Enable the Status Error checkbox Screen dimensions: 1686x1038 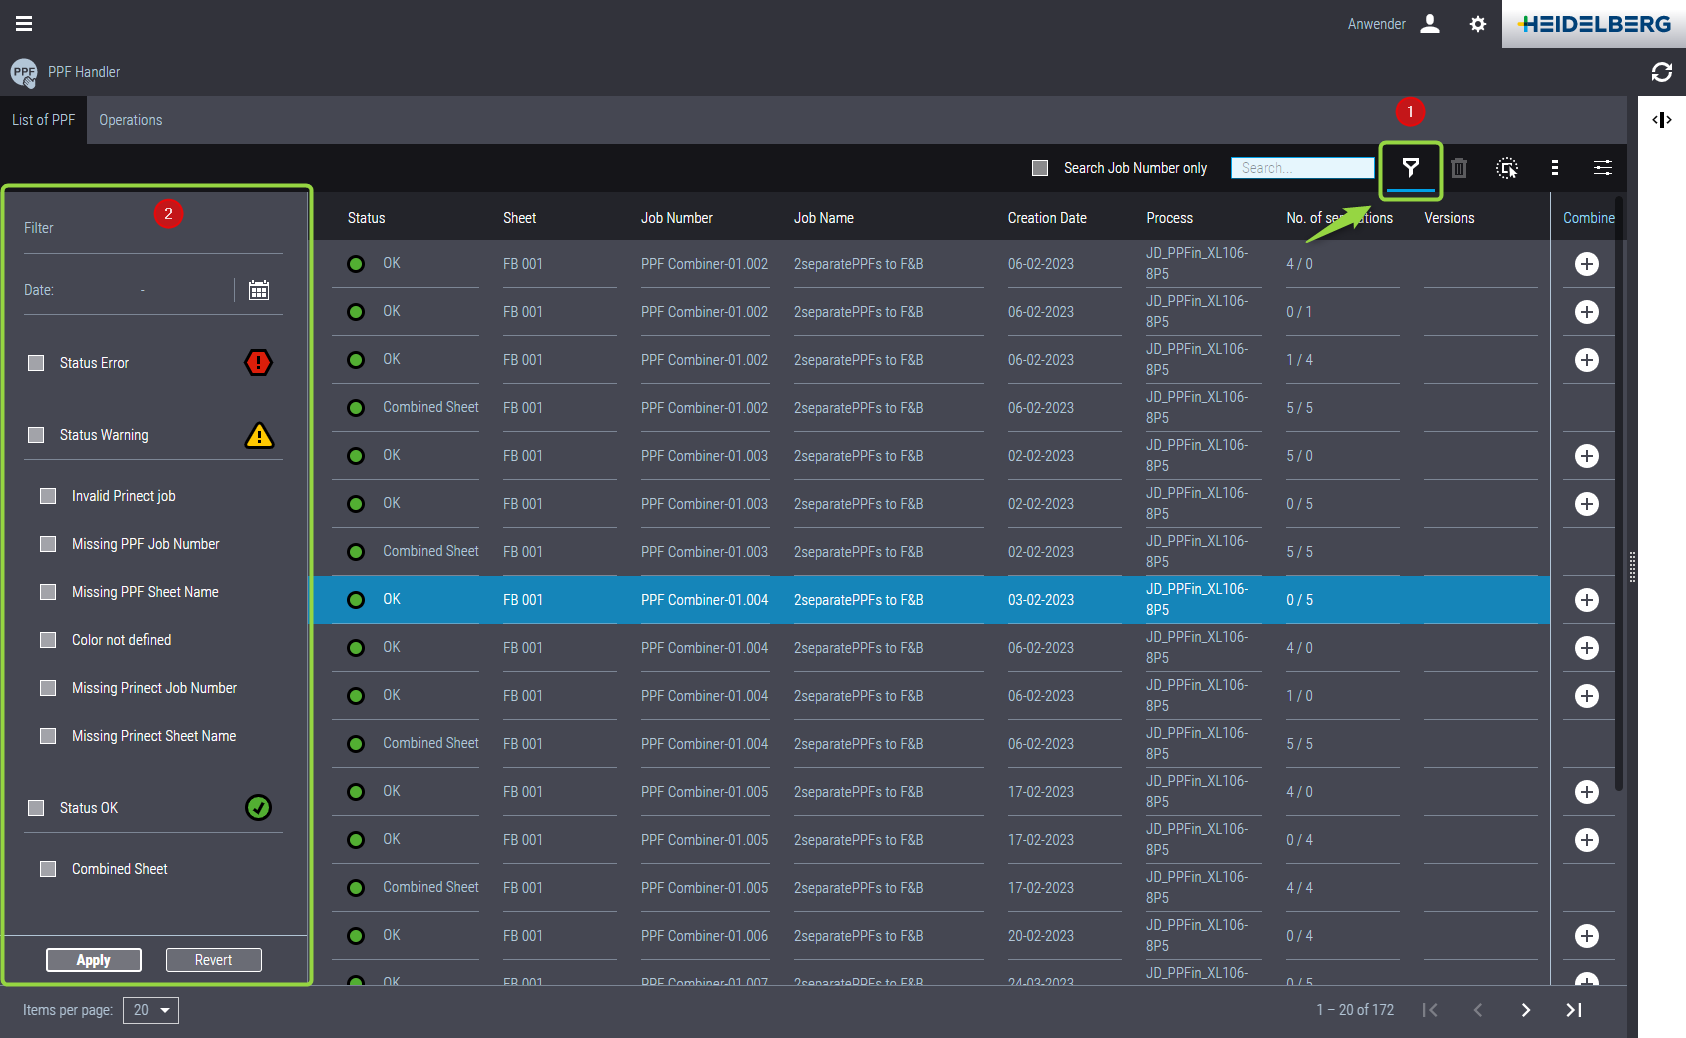pos(37,363)
